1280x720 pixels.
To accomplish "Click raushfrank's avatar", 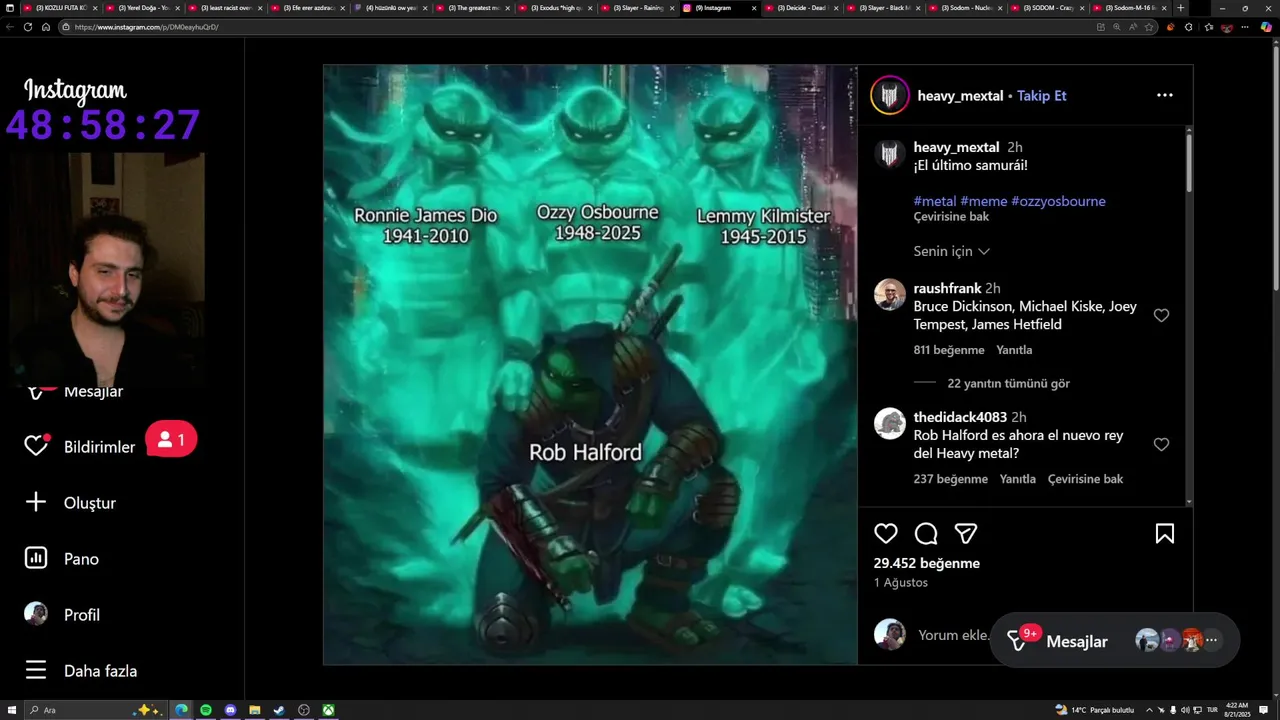I will pyautogui.click(x=889, y=294).
